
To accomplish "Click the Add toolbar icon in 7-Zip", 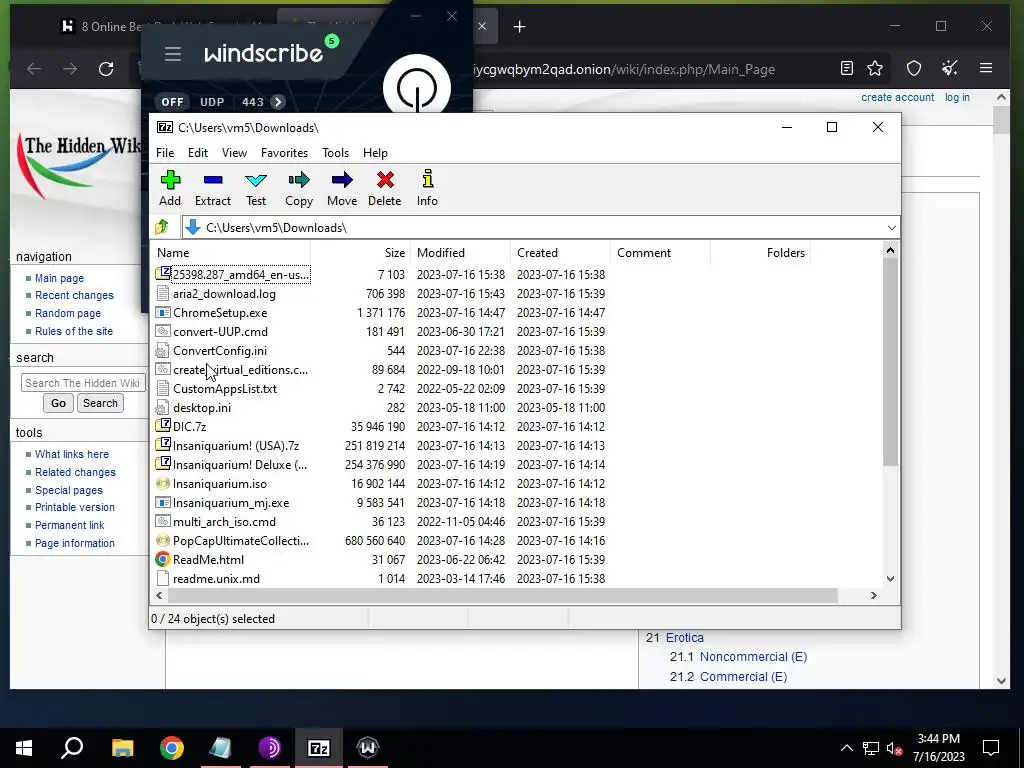I will (170, 188).
